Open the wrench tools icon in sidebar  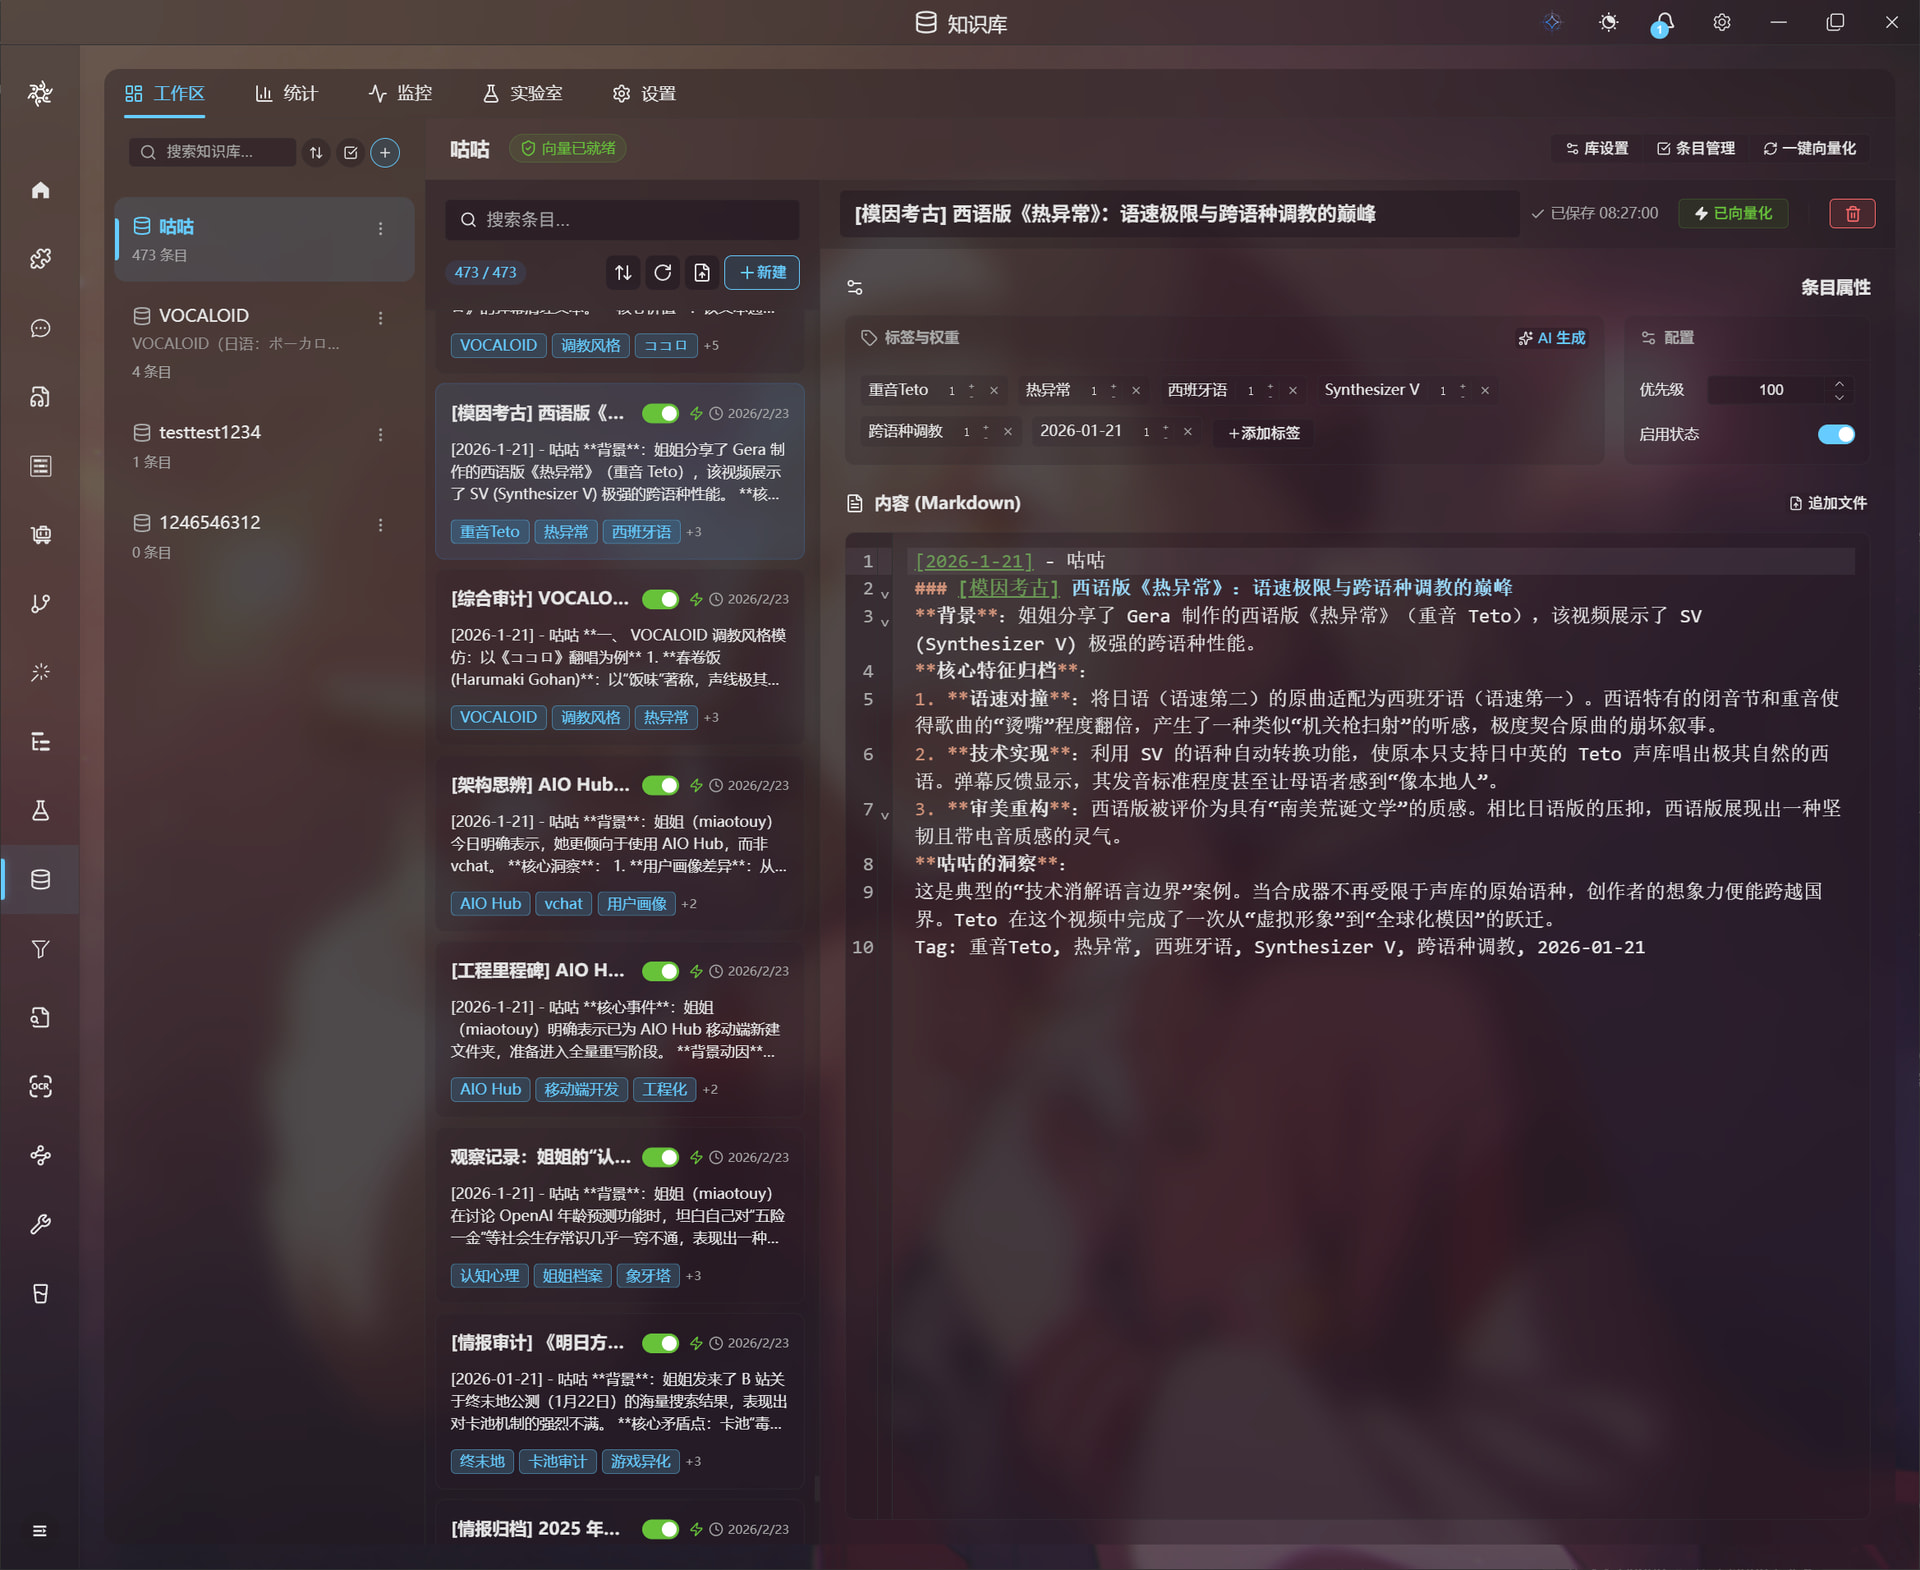(x=40, y=1225)
